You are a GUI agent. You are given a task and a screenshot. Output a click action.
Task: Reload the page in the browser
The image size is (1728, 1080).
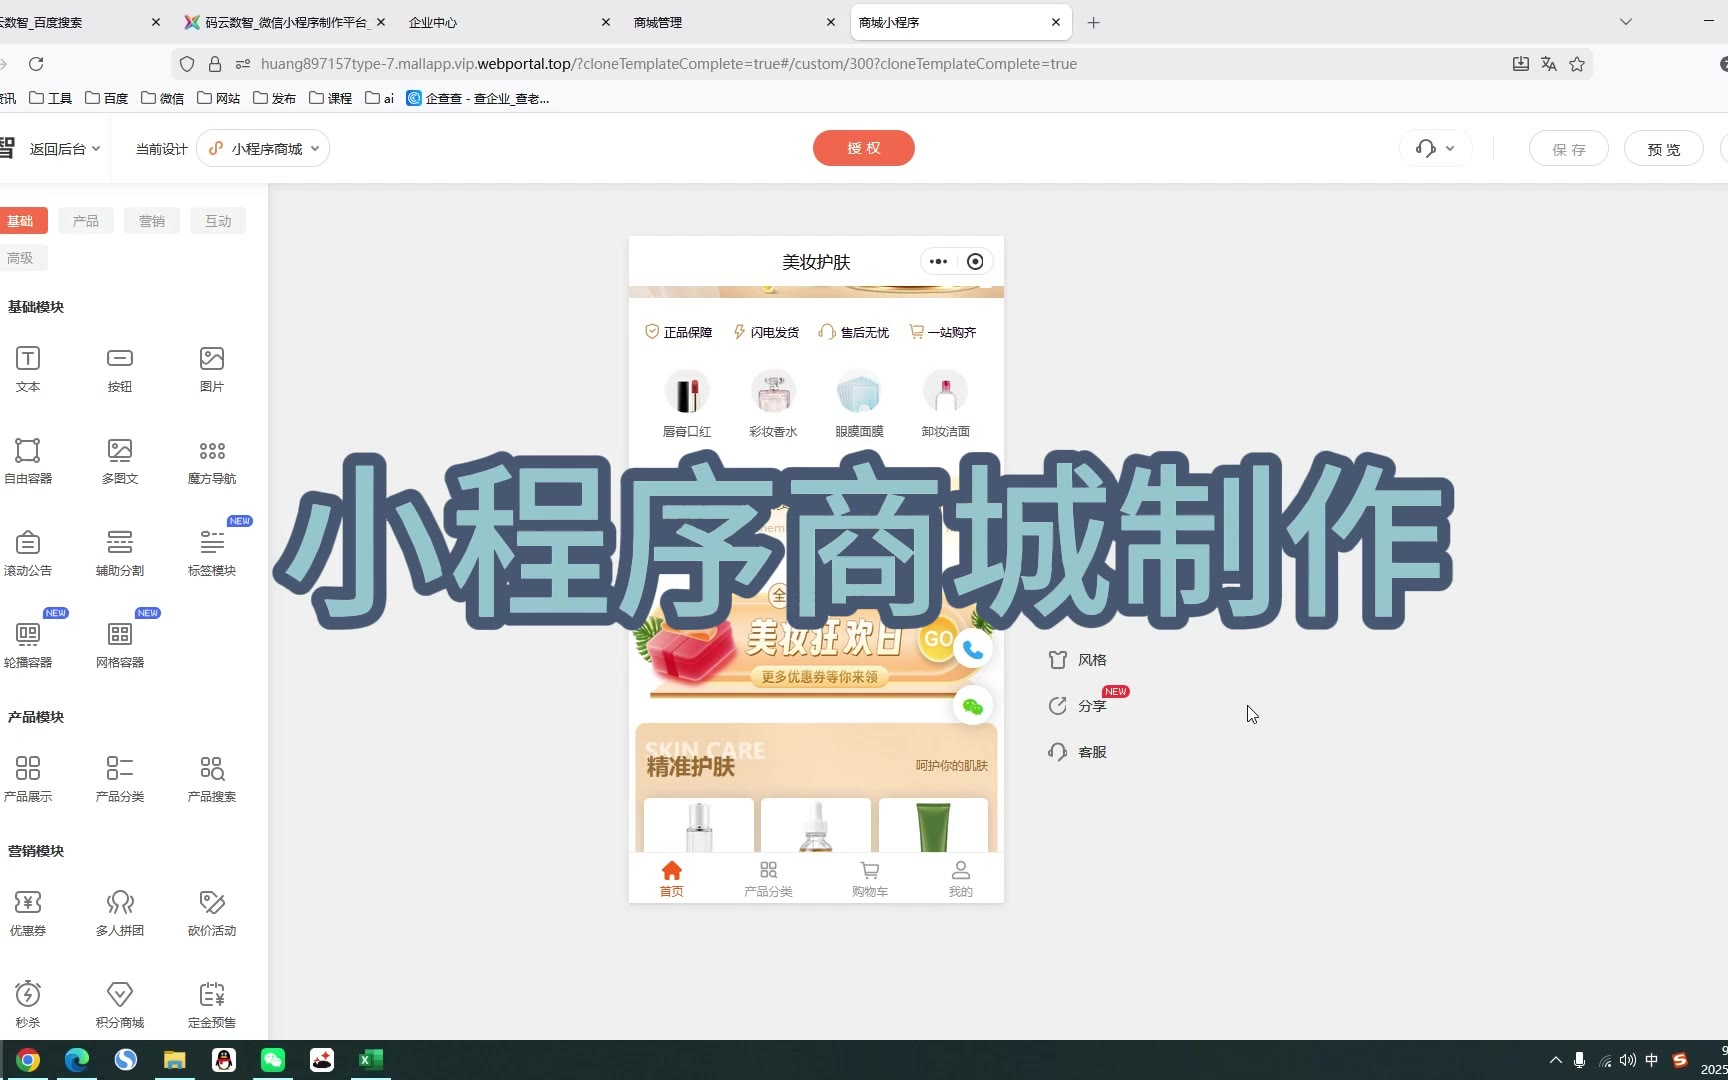(36, 64)
